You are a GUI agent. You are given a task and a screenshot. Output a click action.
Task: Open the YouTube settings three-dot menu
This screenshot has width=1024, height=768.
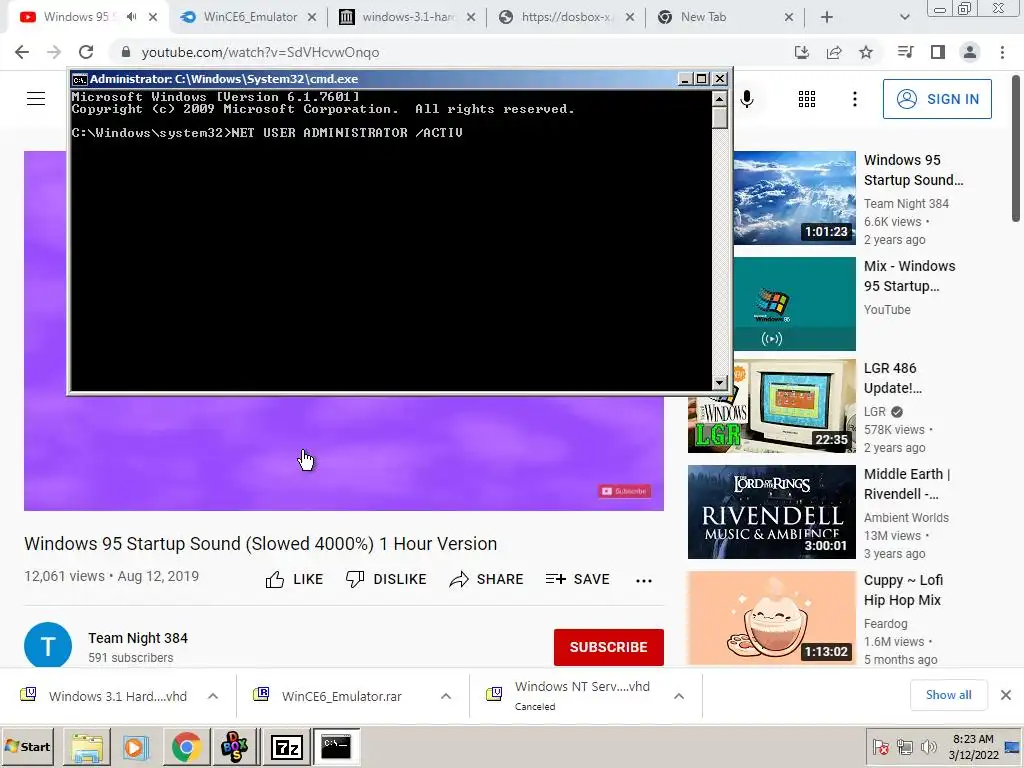click(x=855, y=99)
